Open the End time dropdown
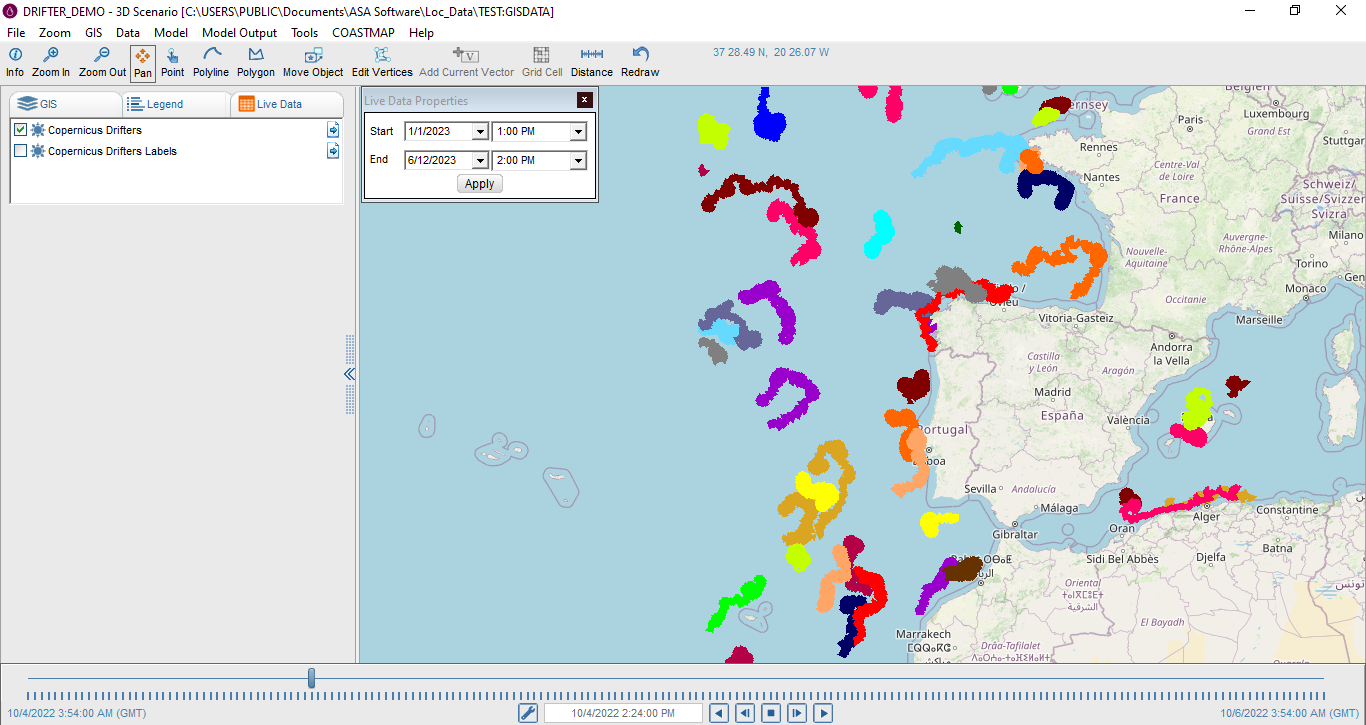Viewport: 1366px width, 725px height. pyautogui.click(x=578, y=161)
